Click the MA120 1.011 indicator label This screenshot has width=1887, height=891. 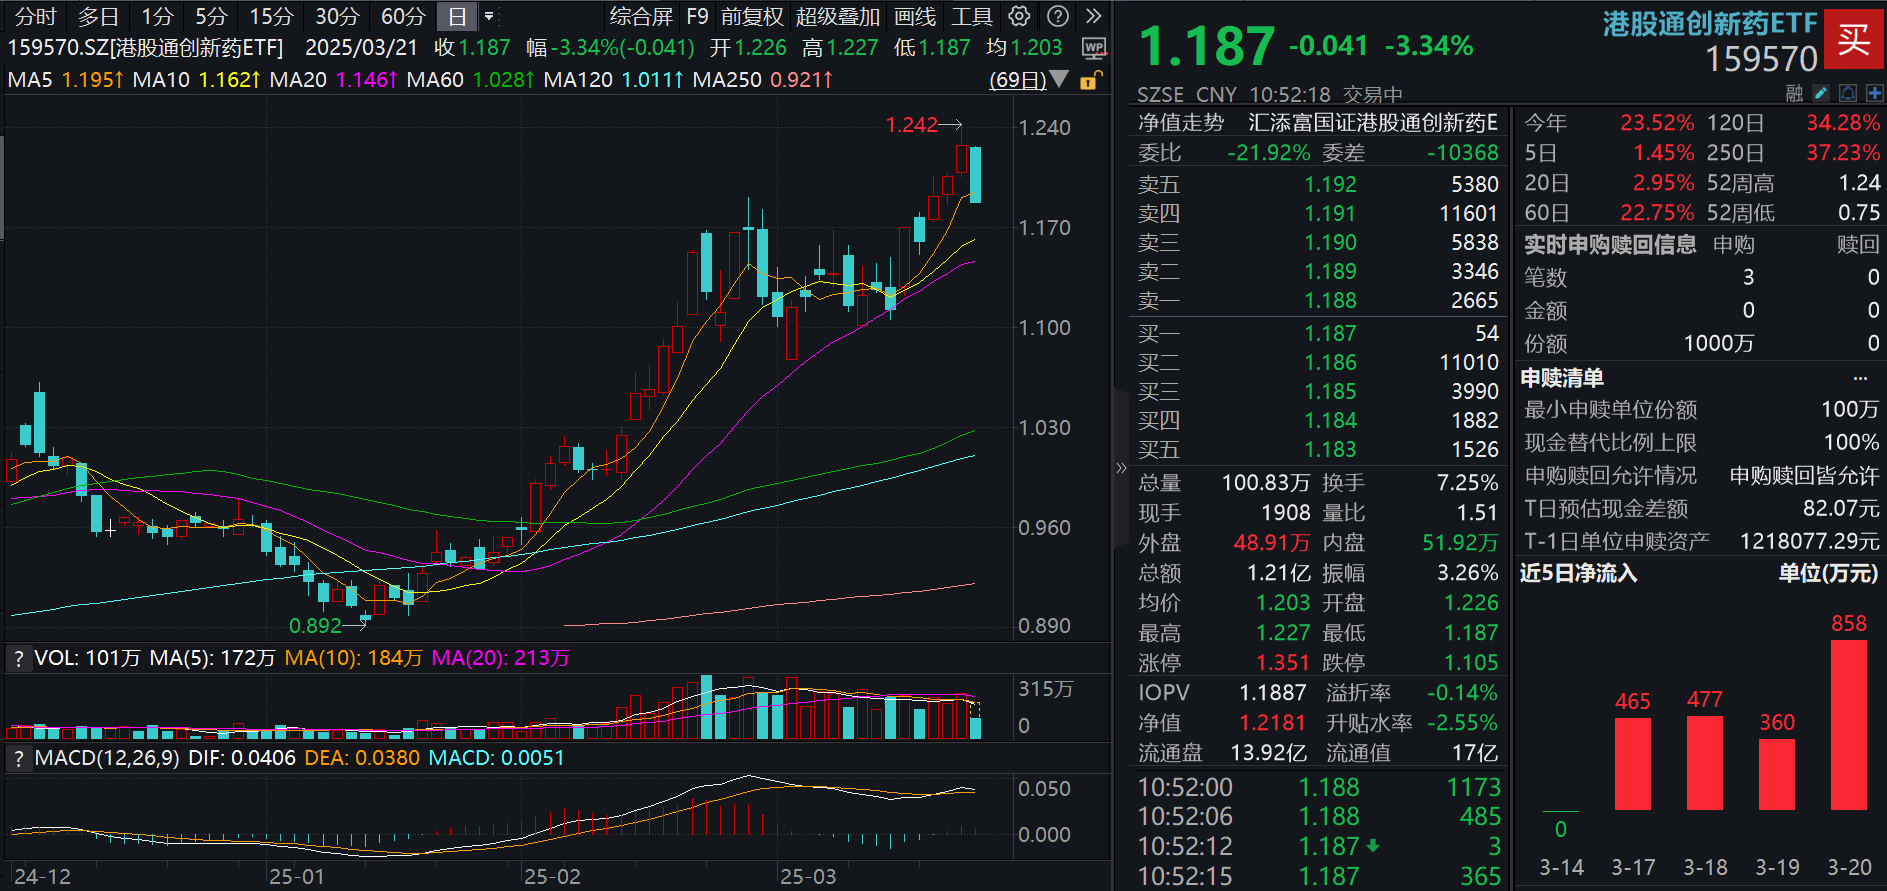pyautogui.click(x=614, y=79)
